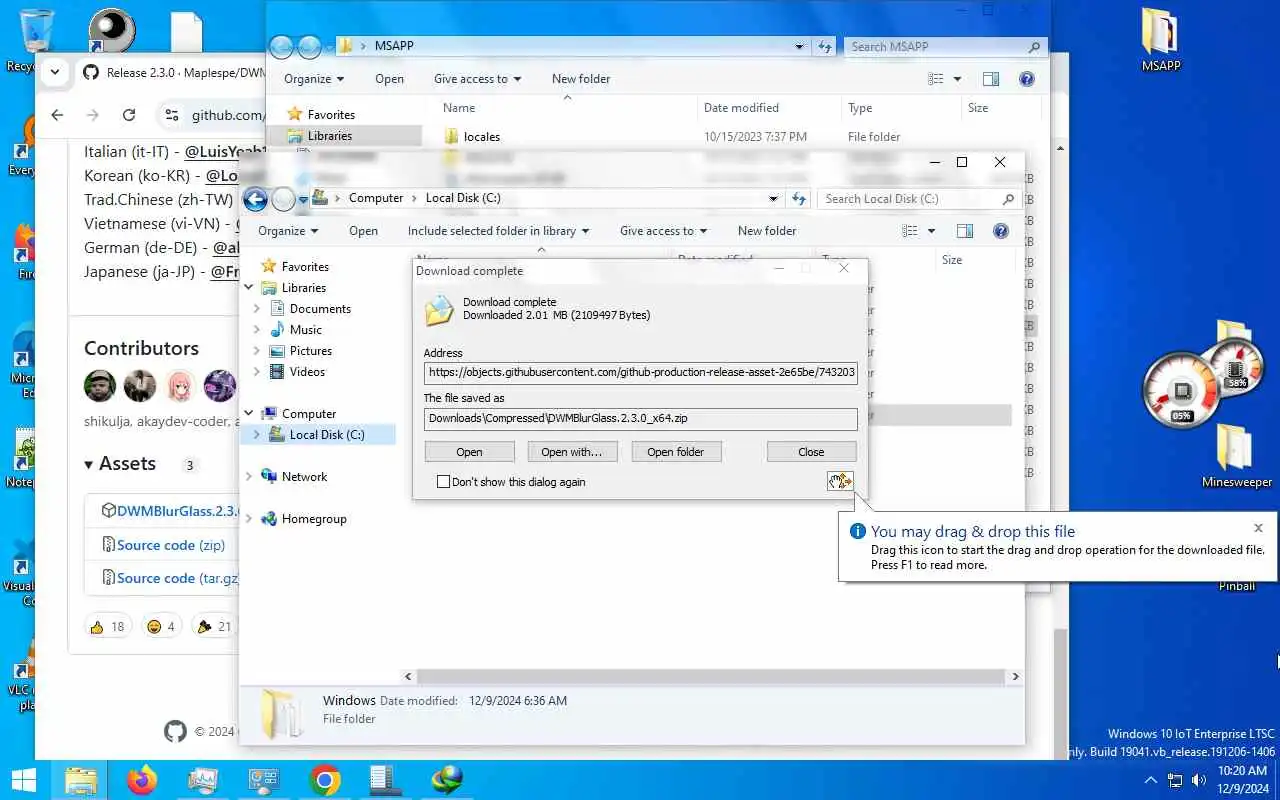The width and height of the screenshot is (1280, 800).
Task: Click Source code (zip) link
Action: click(171, 545)
